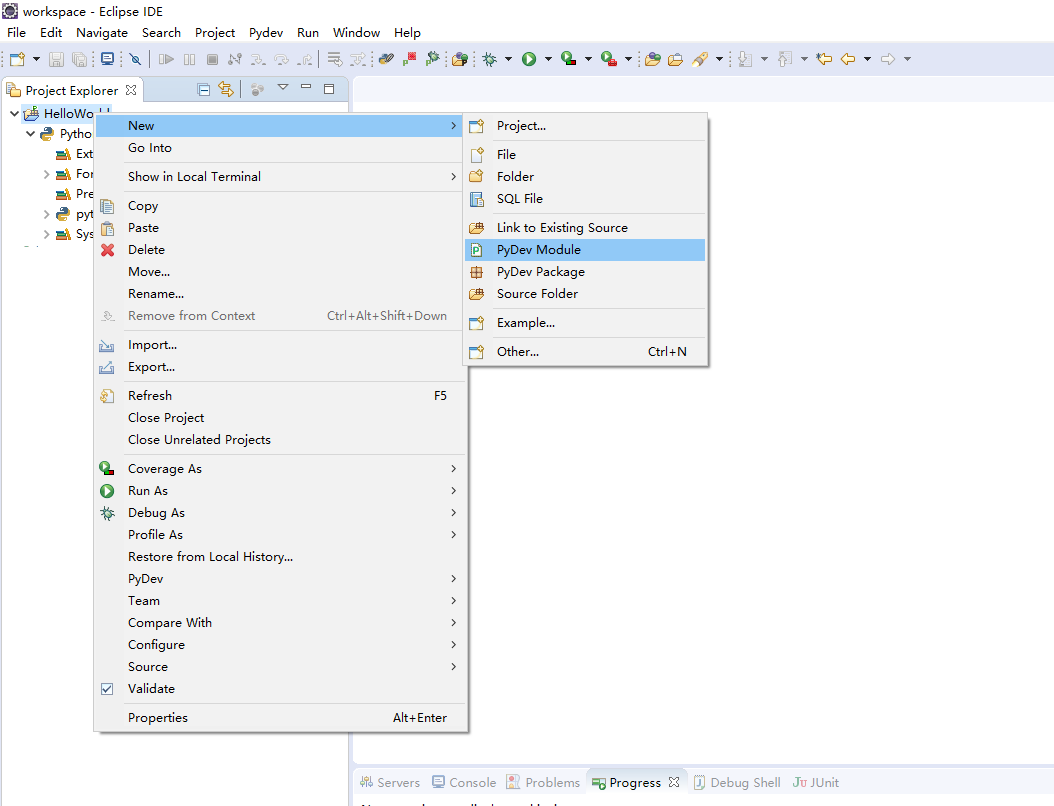The image size is (1054, 806).
Task: Click the Suspend debug icon
Action: tap(190, 59)
